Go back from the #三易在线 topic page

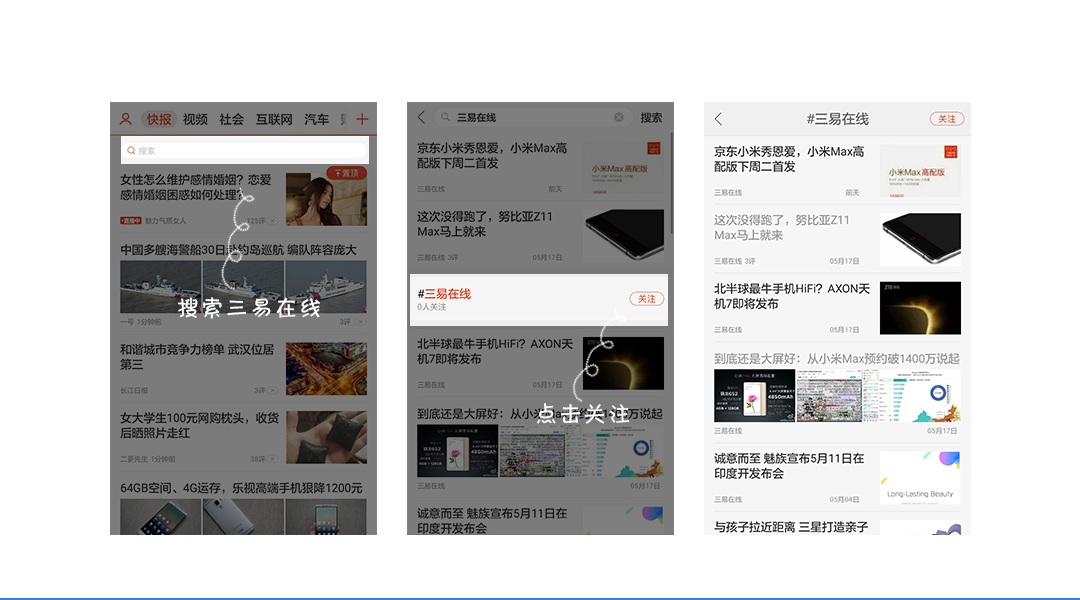click(x=718, y=119)
